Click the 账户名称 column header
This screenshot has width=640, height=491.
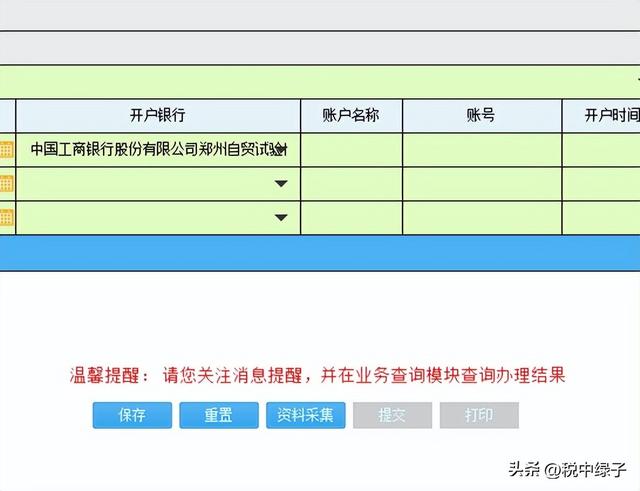(351, 115)
